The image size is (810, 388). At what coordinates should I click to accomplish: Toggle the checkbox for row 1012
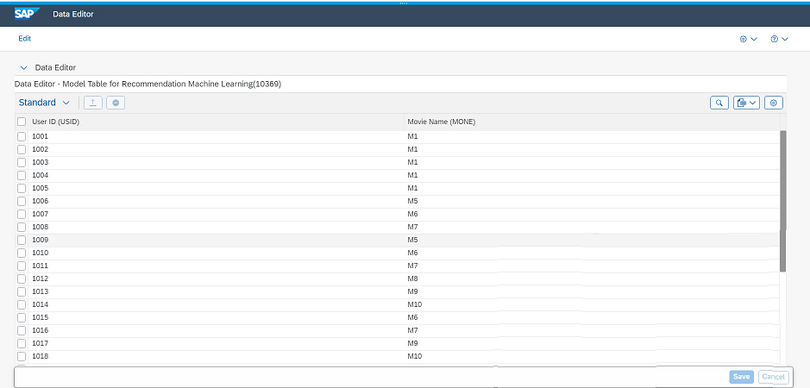[x=22, y=278]
